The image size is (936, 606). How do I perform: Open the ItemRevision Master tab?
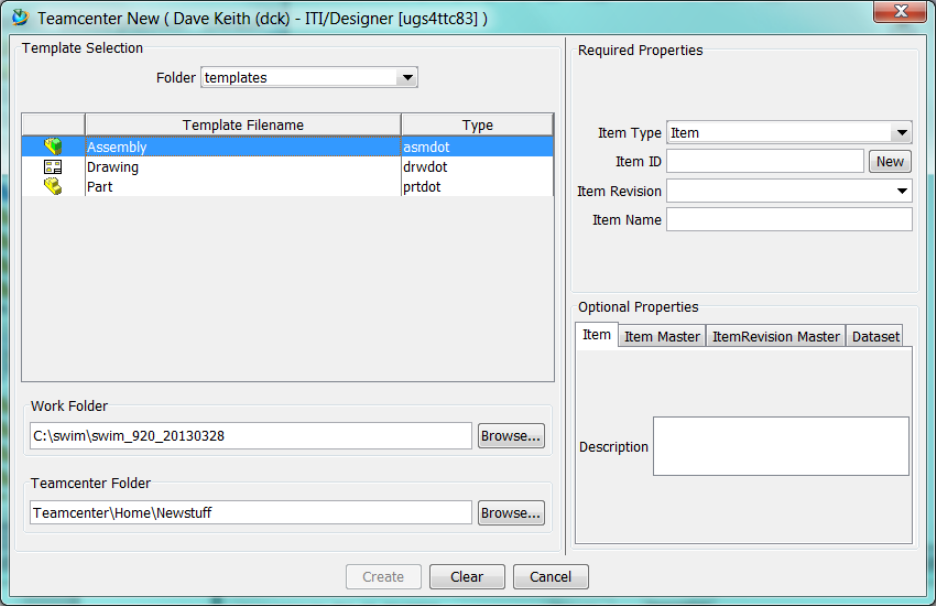pyautogui.click(x=776, y=337)
